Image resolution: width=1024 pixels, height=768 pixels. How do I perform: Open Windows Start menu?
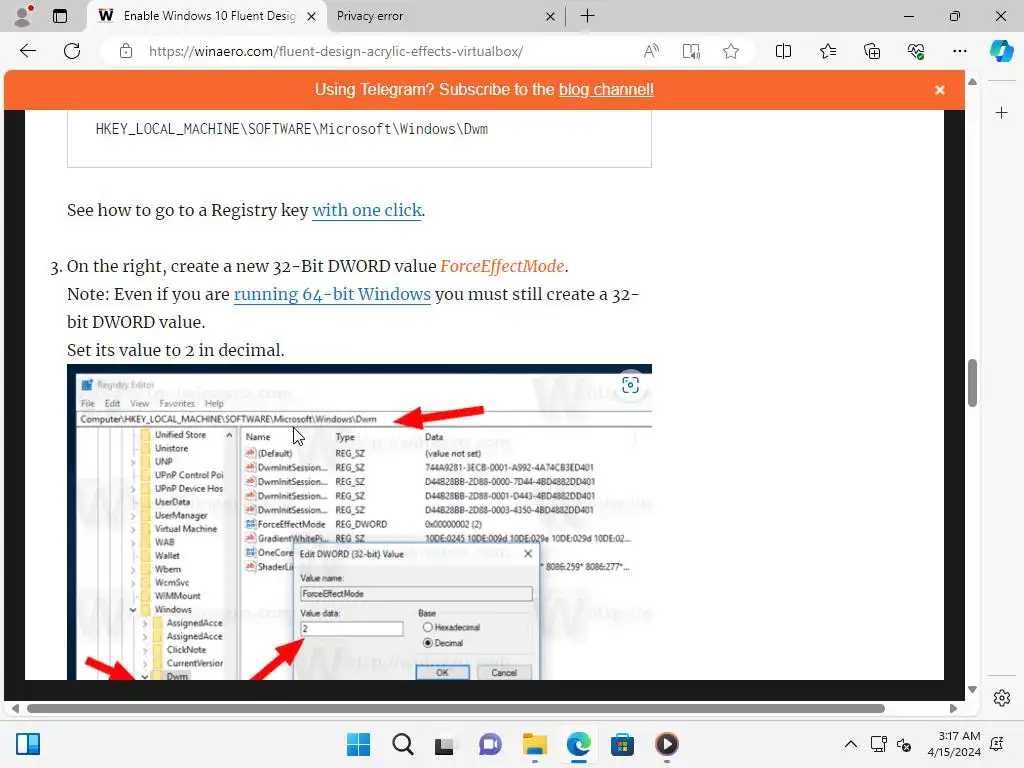[358, 744]
